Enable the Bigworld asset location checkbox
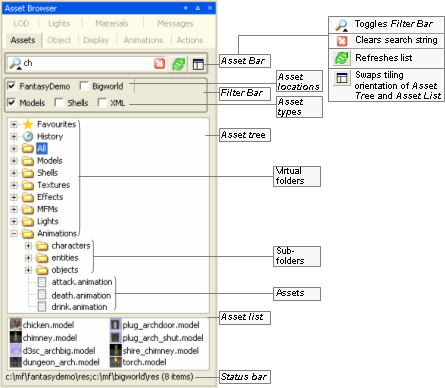Screen dimensions: 445x388 [84, 86]
